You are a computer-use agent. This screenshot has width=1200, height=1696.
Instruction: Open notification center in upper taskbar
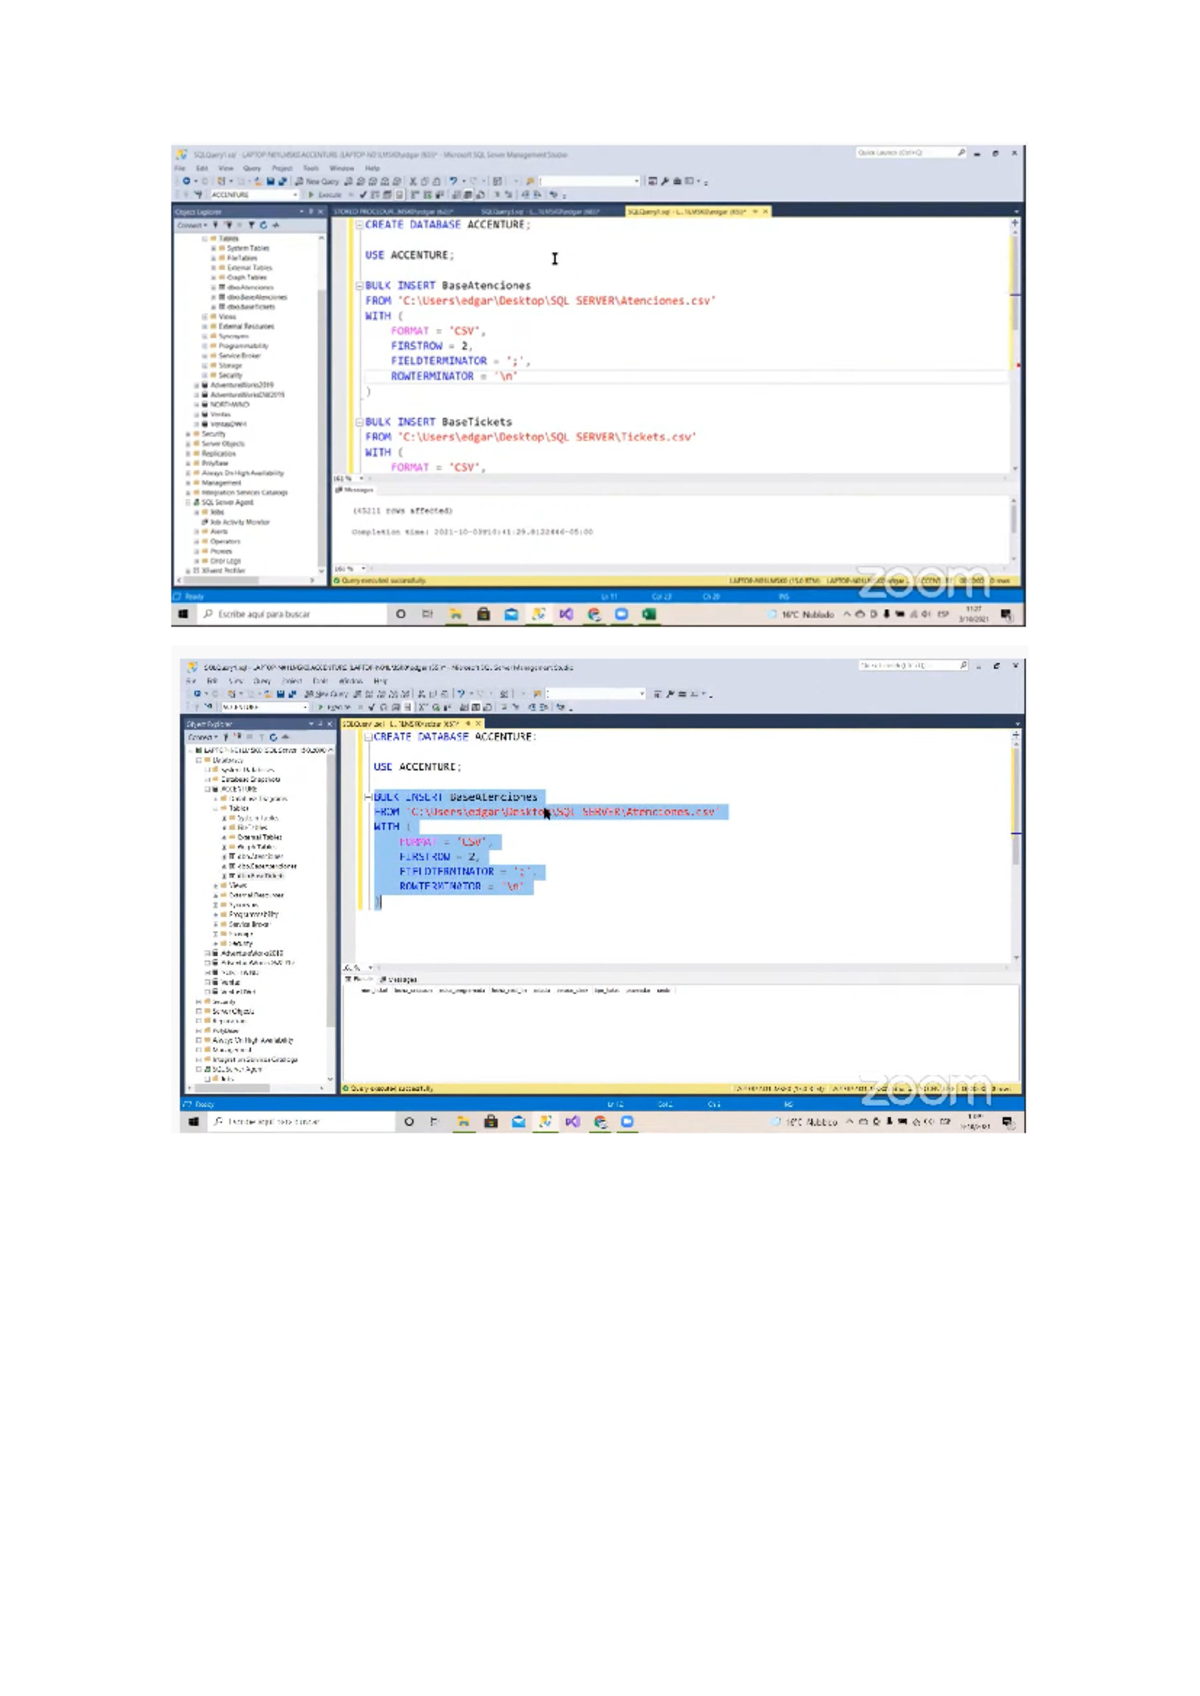tap(1006, 614)
